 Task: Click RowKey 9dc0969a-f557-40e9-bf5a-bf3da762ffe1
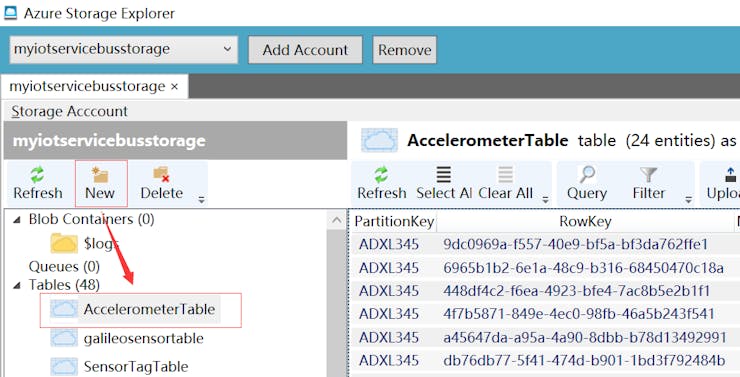(575, 244)
